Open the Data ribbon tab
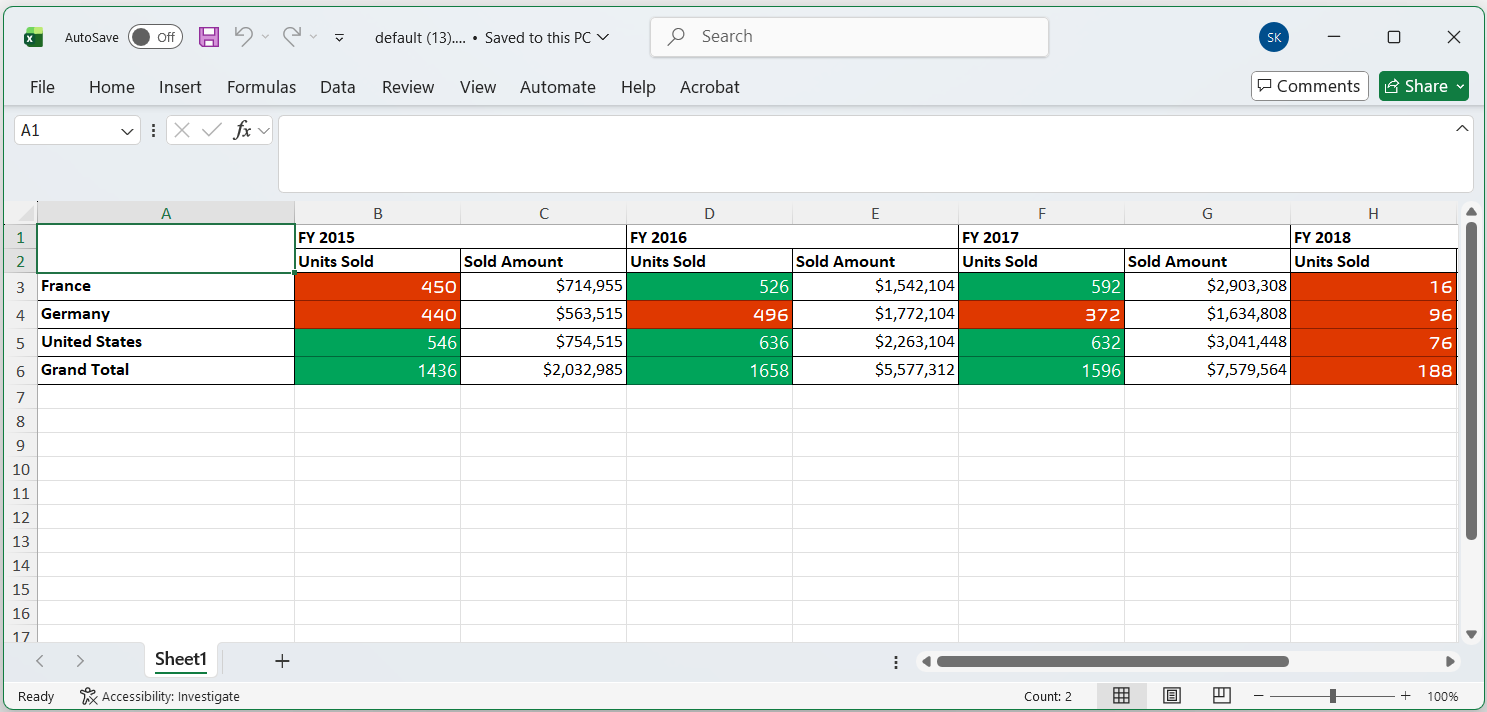Viewport: 1487px width, 712px height. click(338, 87)
